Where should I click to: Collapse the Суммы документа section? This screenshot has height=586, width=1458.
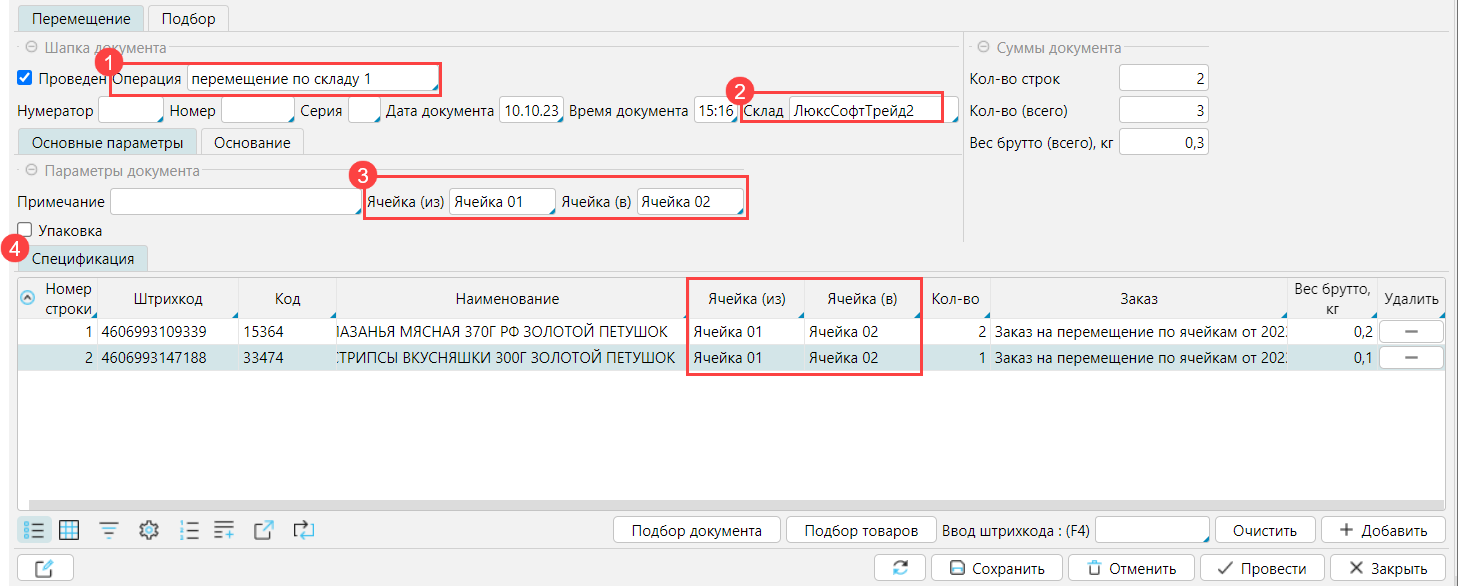click(983, 47)
